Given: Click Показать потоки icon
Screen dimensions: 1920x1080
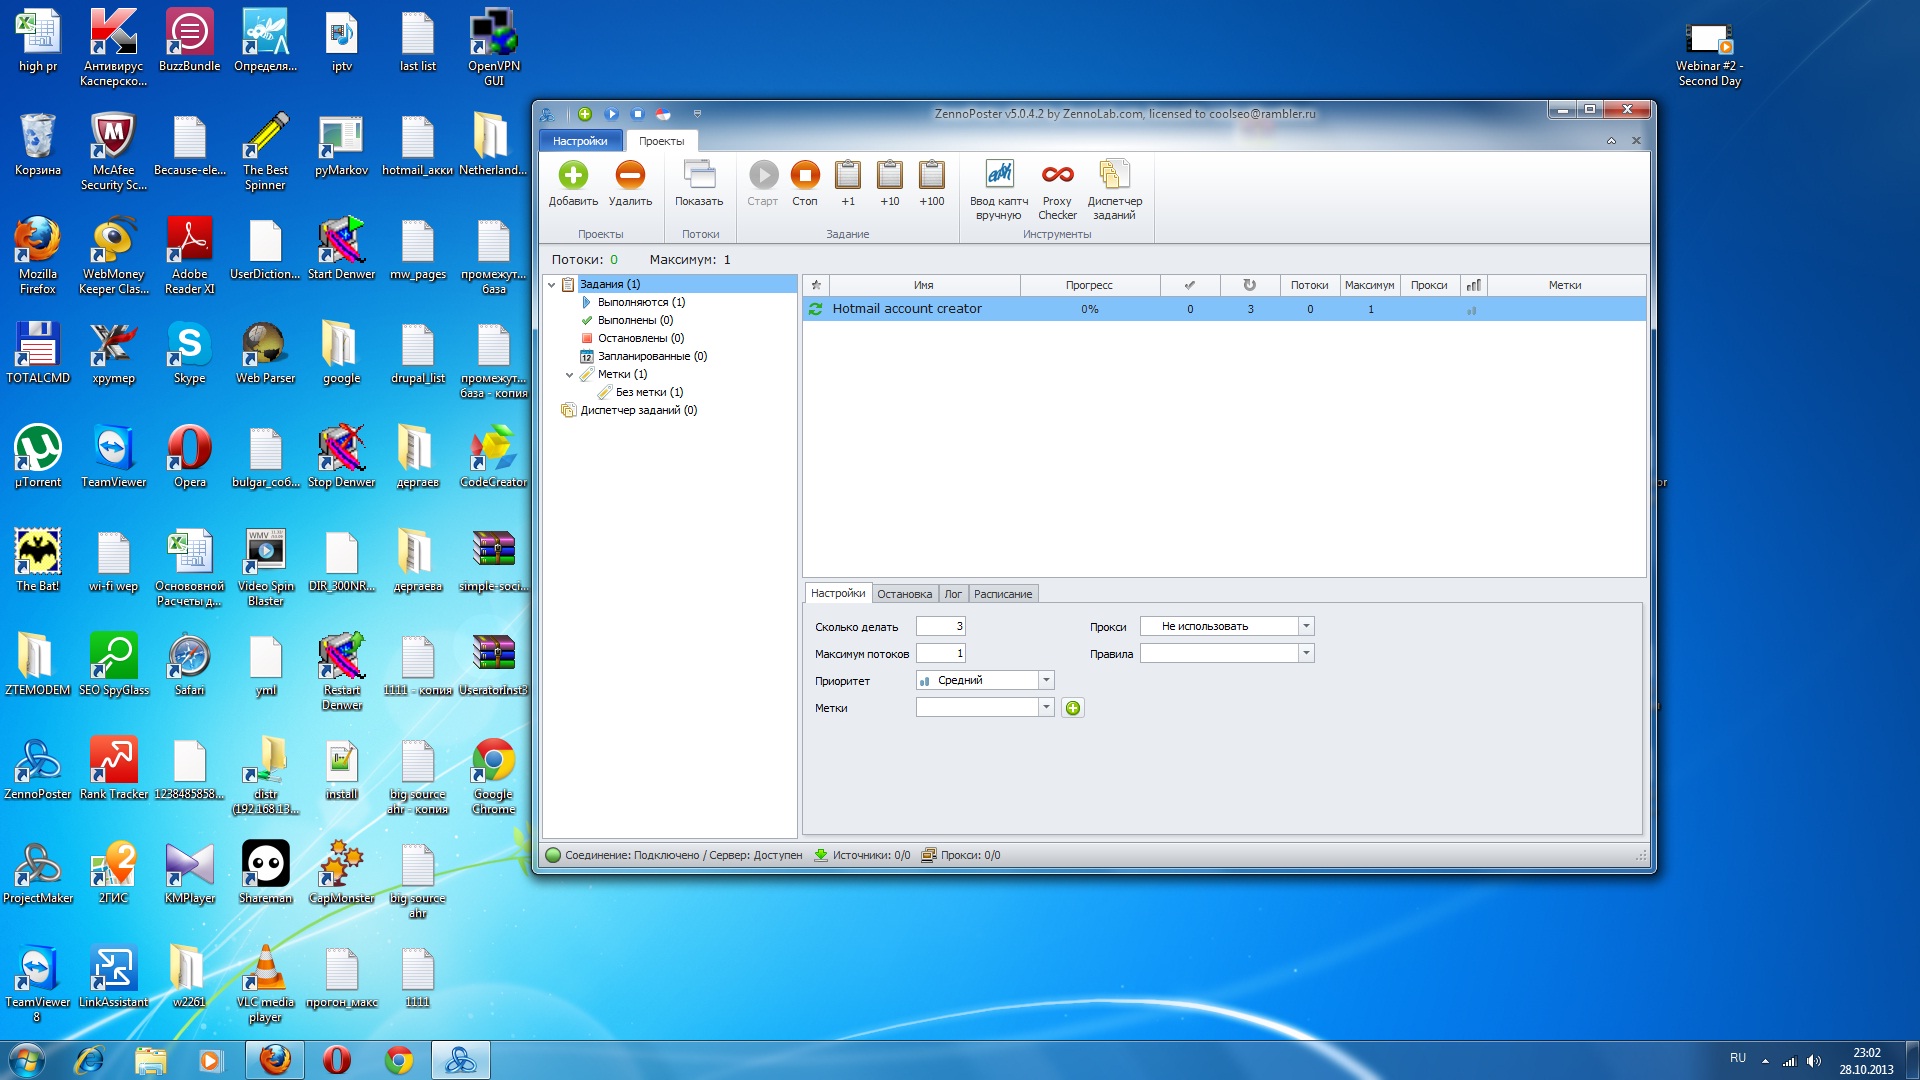Looking at the screenshot, I should pyautogui.click(x=699, y=176).
